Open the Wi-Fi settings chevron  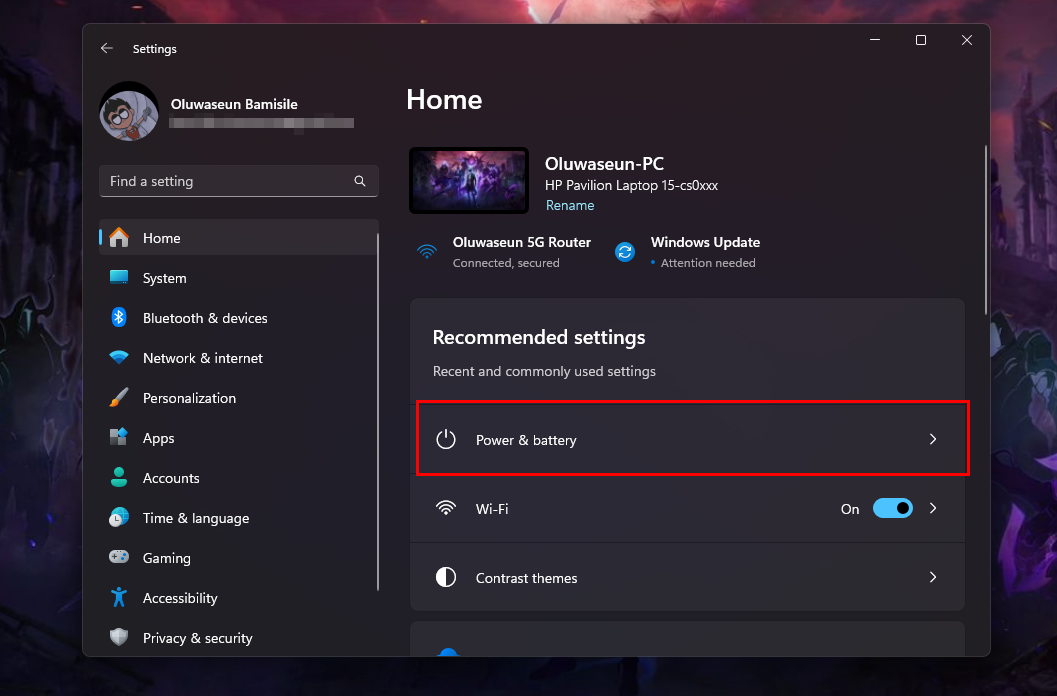coord(932,508)
